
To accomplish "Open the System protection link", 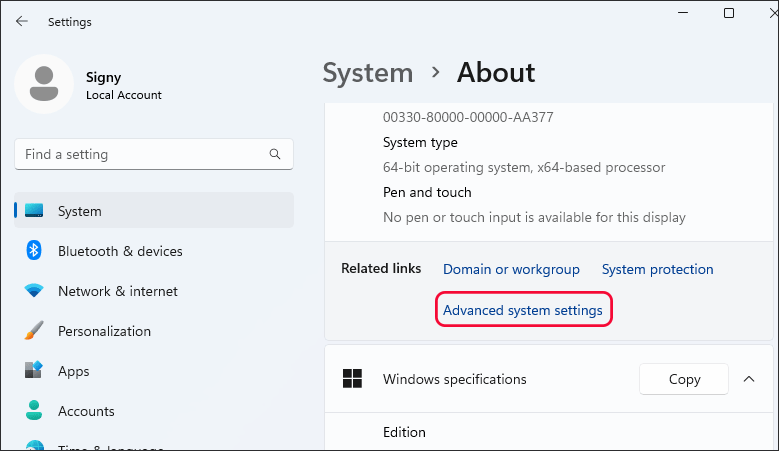I will coord(657,269).
